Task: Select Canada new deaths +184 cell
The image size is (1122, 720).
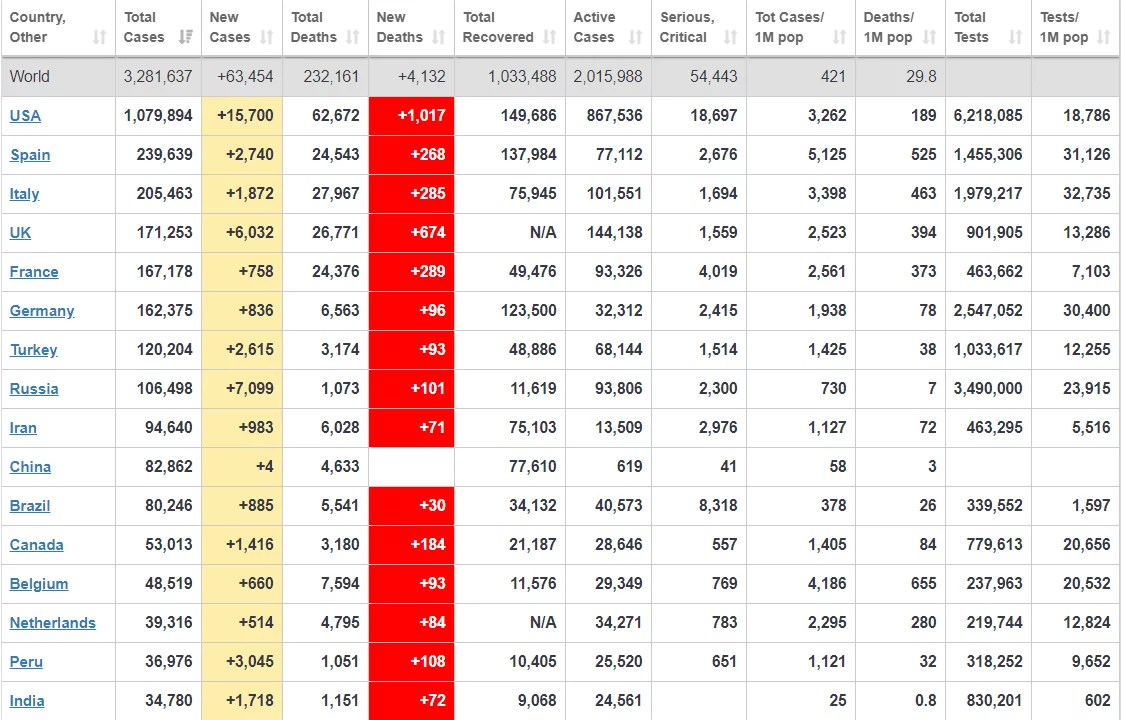Action: click(x=411, y=545)
